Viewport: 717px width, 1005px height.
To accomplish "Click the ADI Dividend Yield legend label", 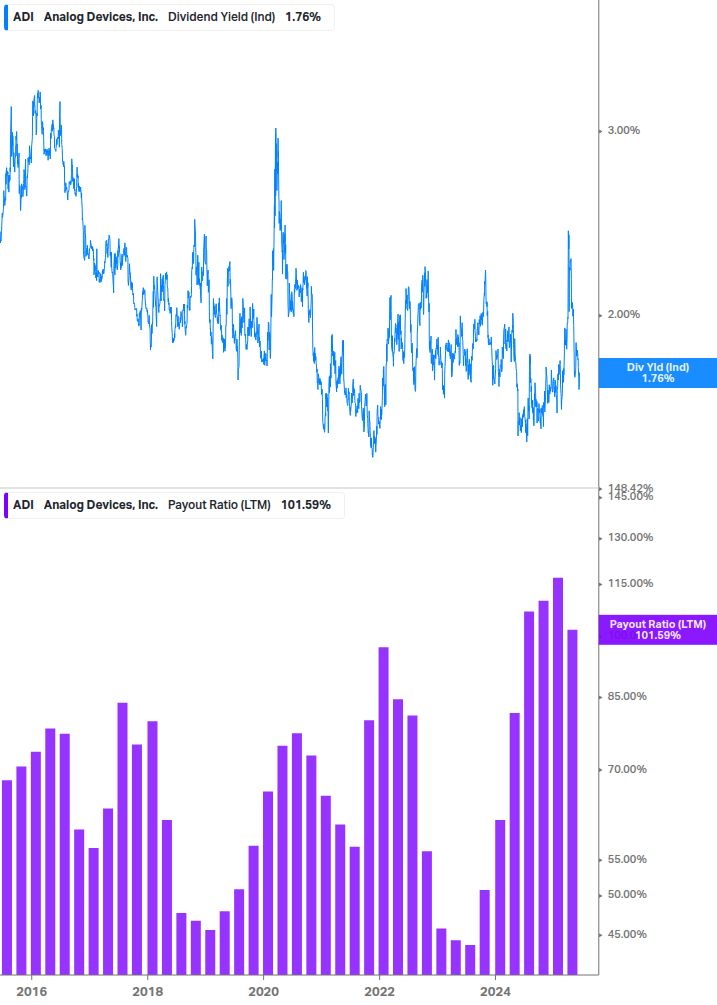I will [x=169, y=17].
